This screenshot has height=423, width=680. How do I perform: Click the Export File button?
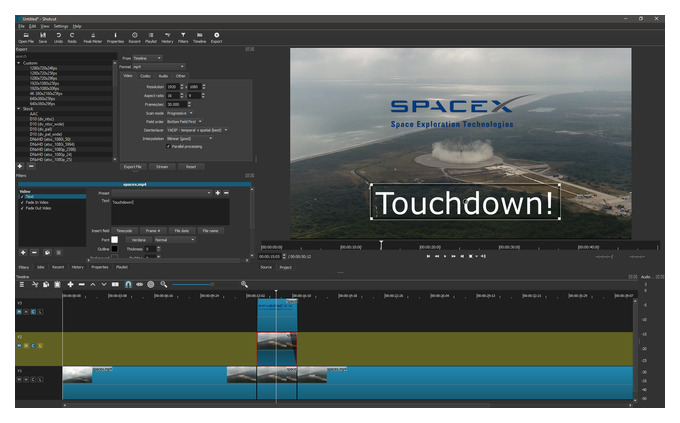pyautogui.click(x=133, y=167)
